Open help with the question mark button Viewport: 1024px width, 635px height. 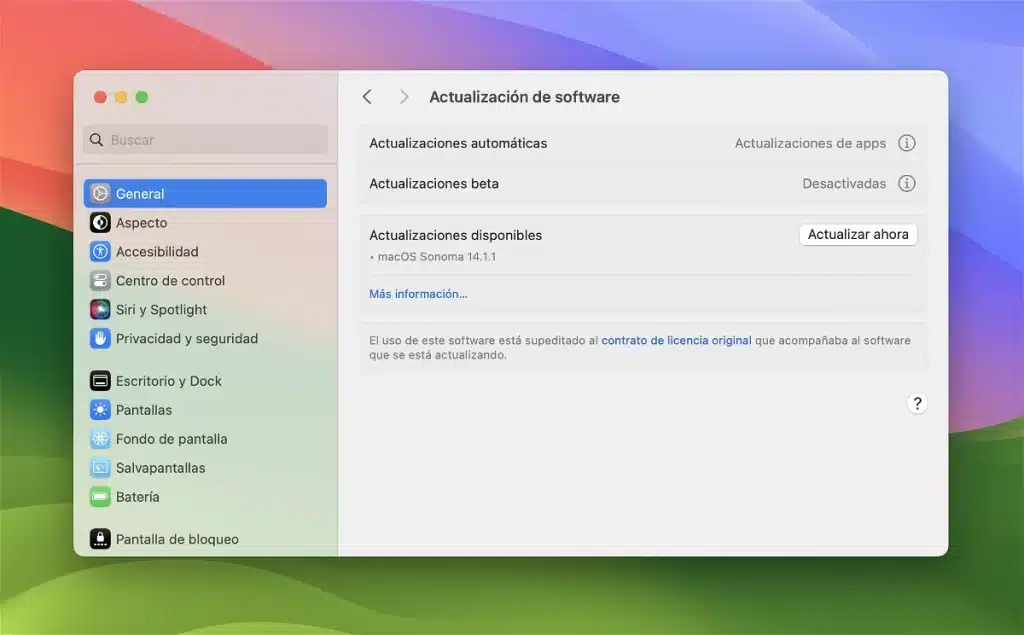click(917, 403)
